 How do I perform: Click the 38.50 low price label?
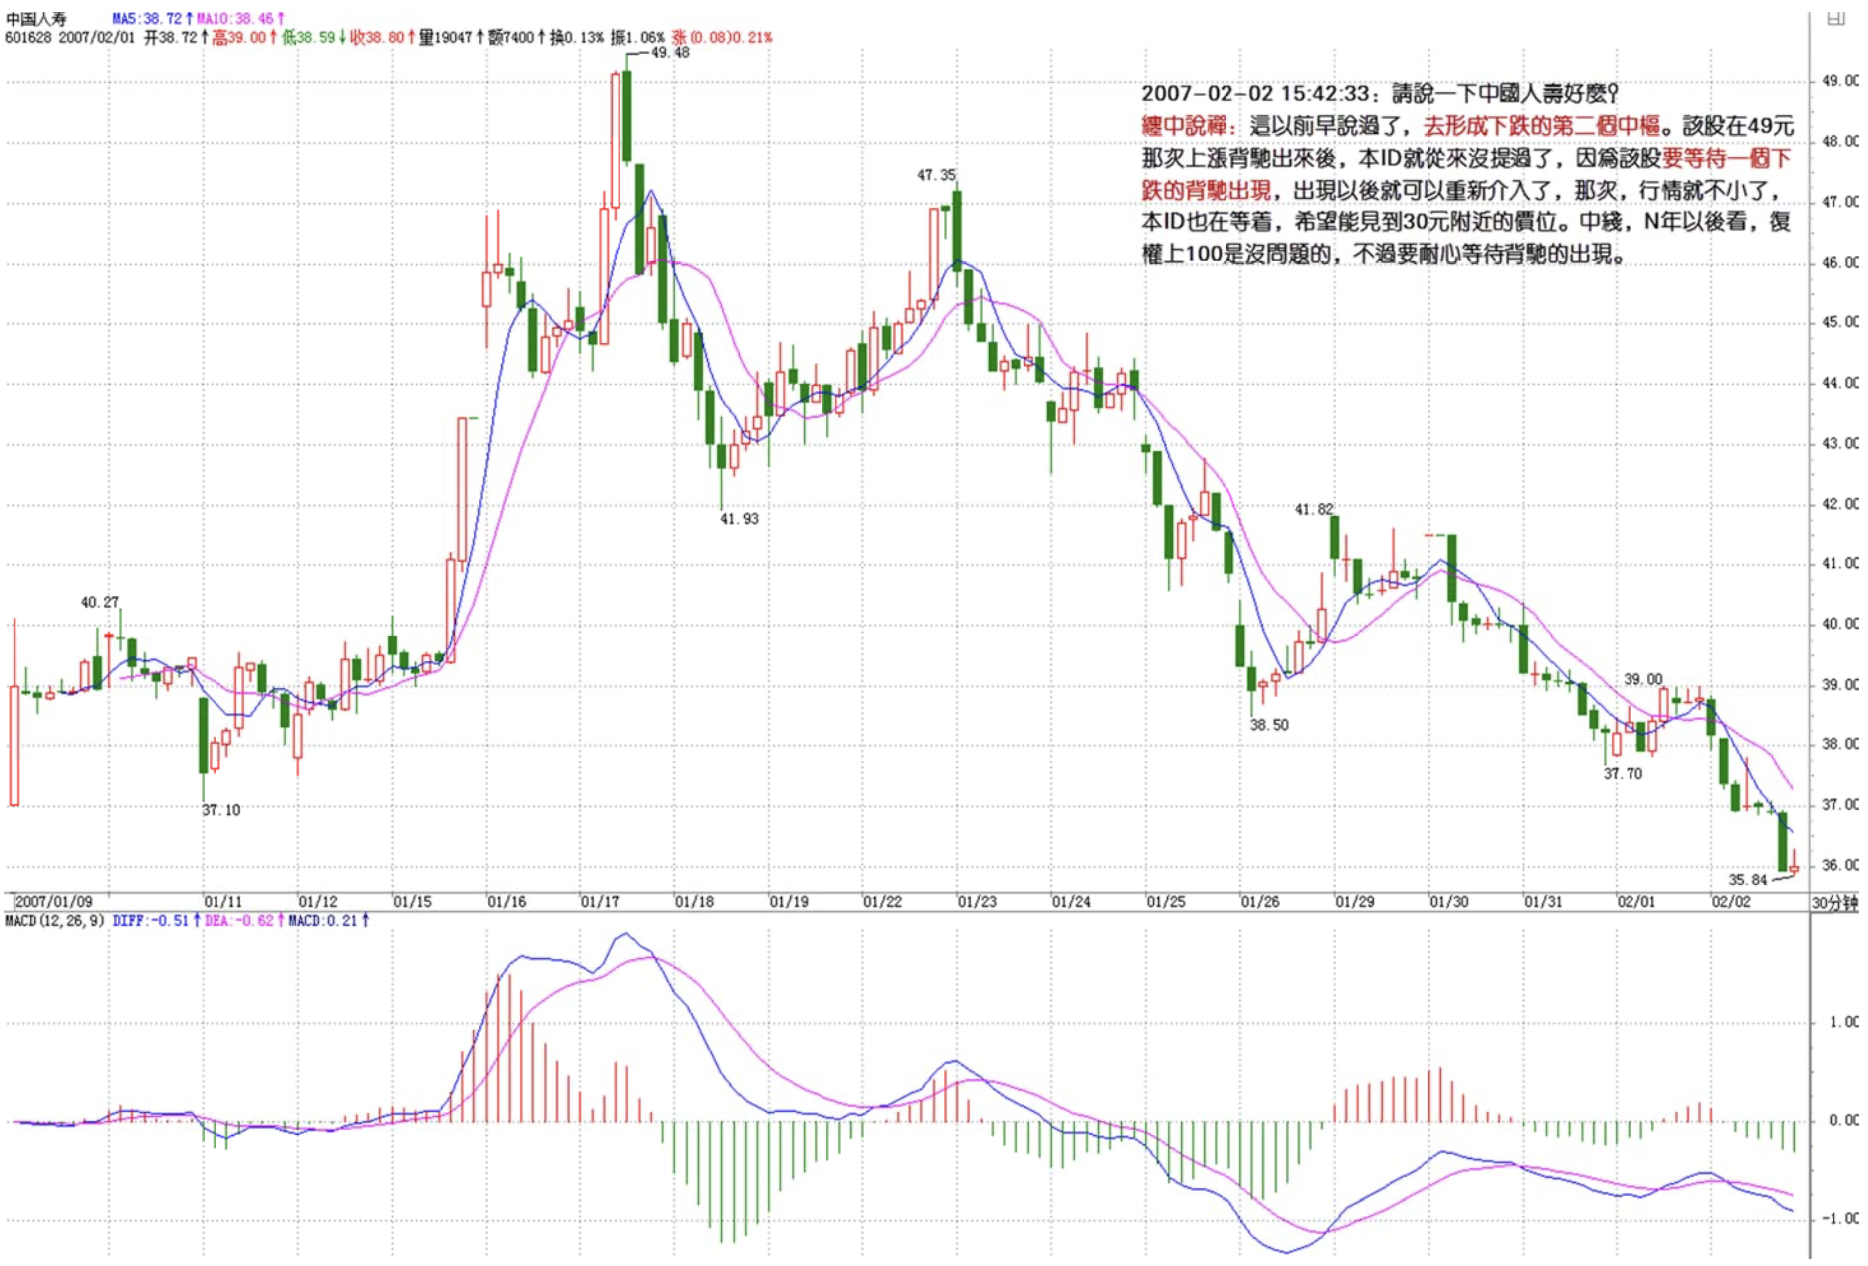pyautogui.click(x=1269, y=725)
